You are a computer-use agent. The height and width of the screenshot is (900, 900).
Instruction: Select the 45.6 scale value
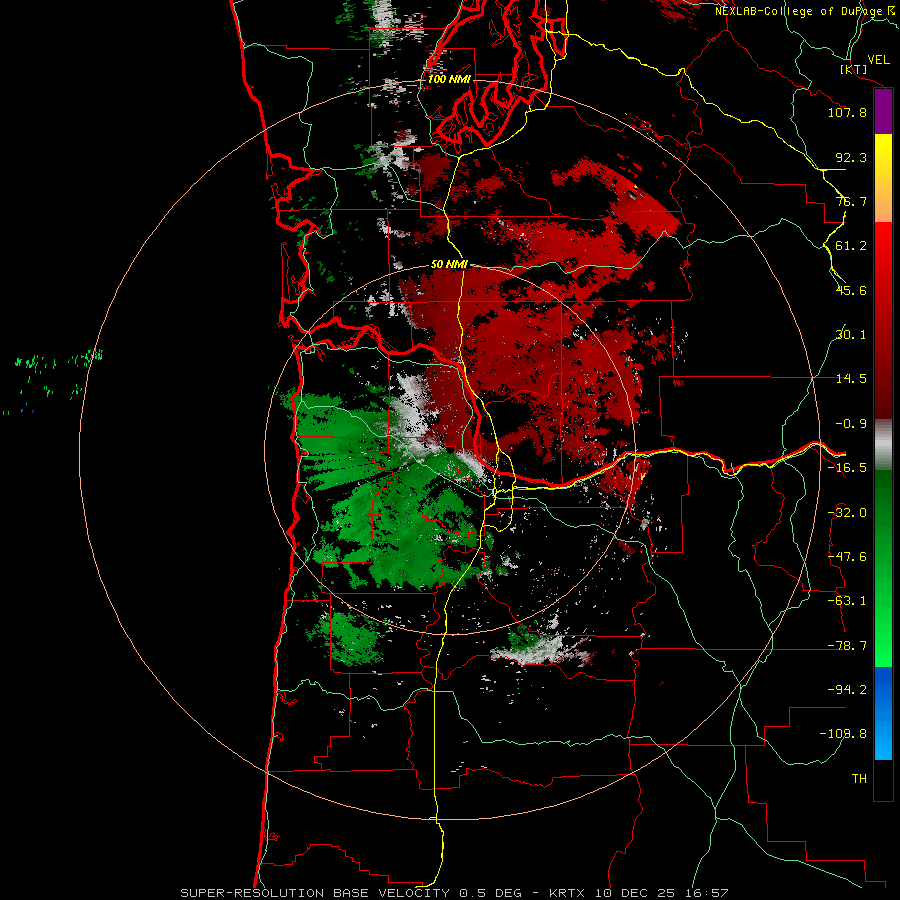pos(851,290)
